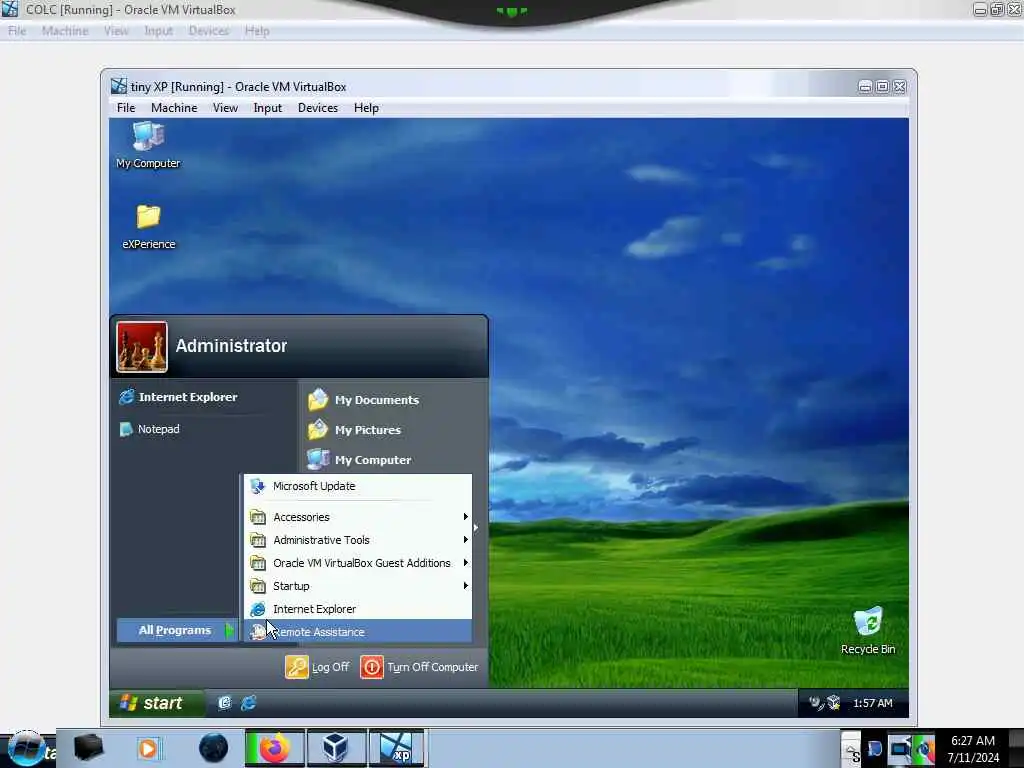Click host clock showing 6:27 AM
The height and width of the screenshot is (768, 1024).
pos(973,749)
